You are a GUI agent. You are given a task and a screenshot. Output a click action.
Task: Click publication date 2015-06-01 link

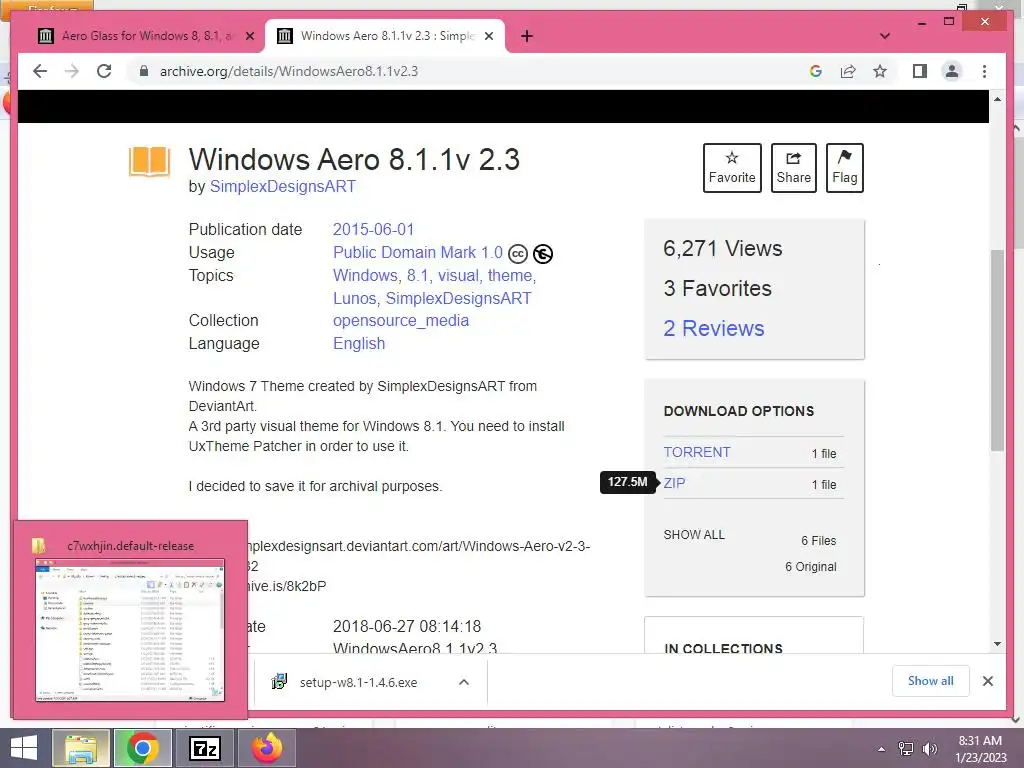coord(374,229)
